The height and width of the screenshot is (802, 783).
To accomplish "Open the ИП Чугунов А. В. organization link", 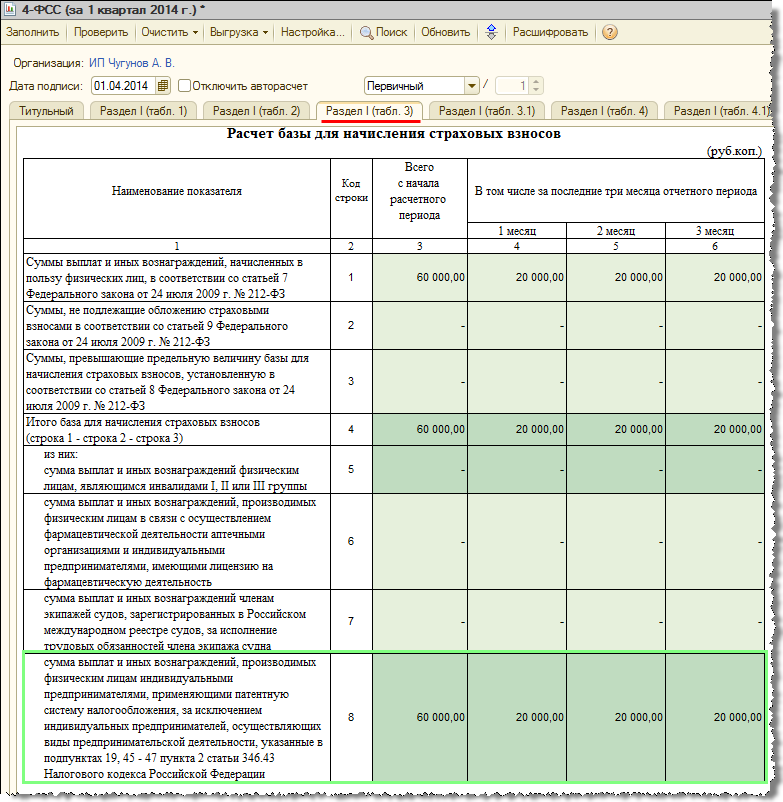I will (x=131, y=62).
